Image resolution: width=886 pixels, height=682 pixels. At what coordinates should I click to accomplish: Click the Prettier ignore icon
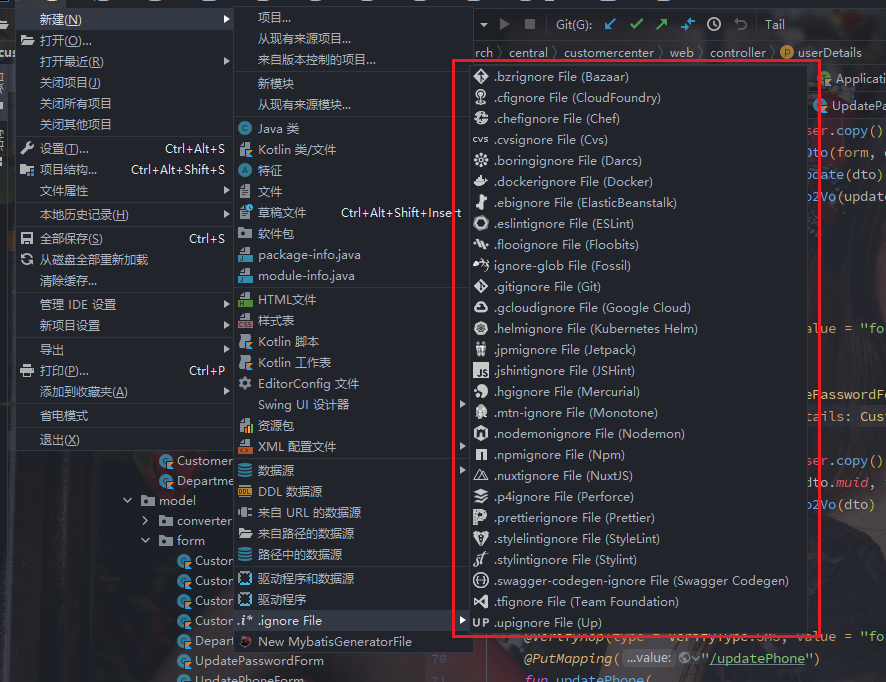pyautogui.click(x=481, y=518)
